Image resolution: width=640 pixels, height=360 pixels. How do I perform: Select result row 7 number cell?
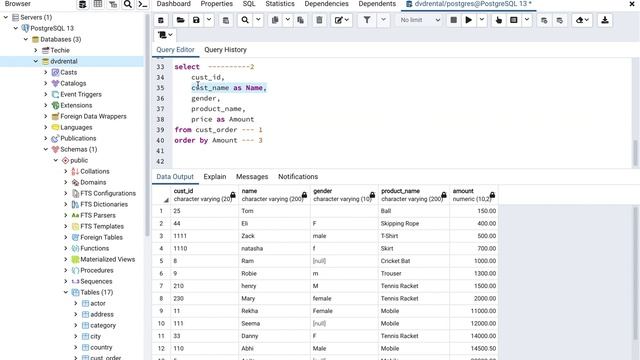(x=161, y=286)
